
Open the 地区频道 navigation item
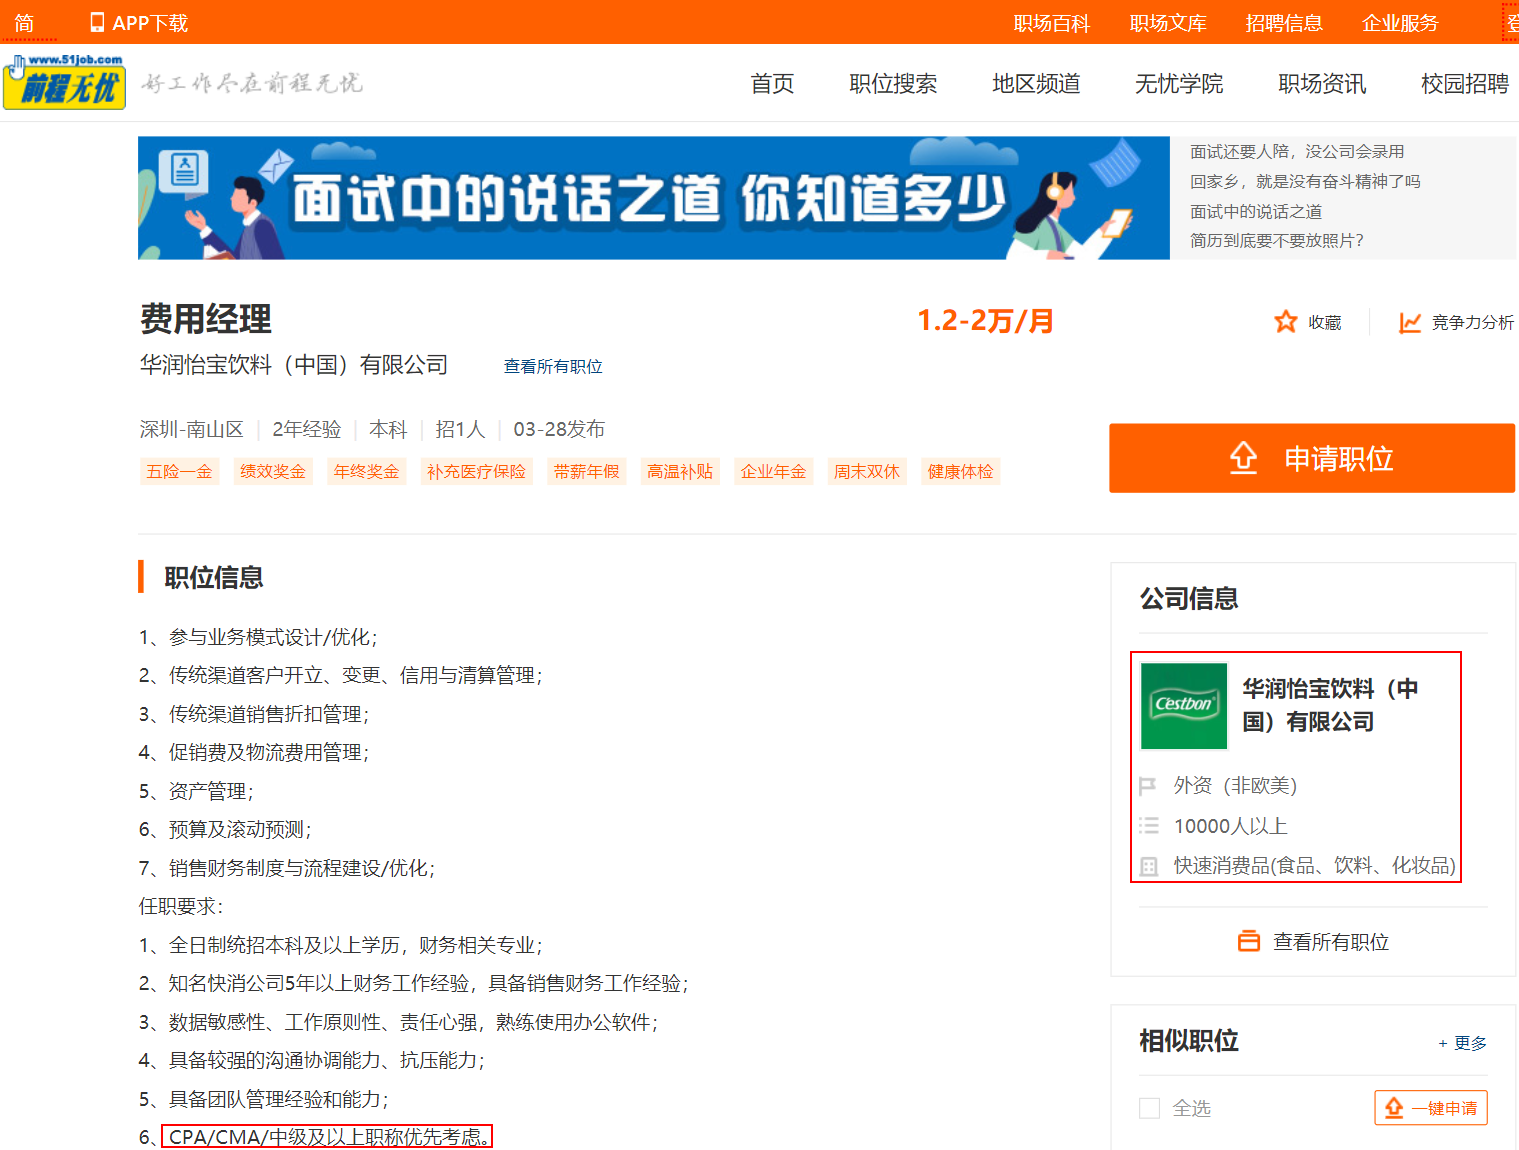1036,84
